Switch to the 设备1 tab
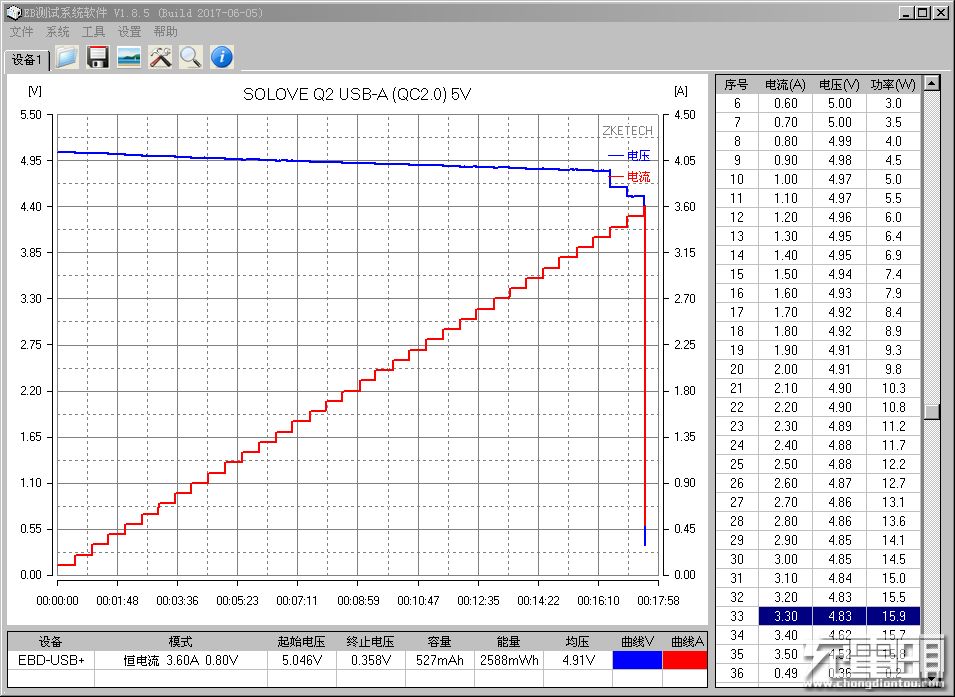The image size is (955, 697). 27,60
